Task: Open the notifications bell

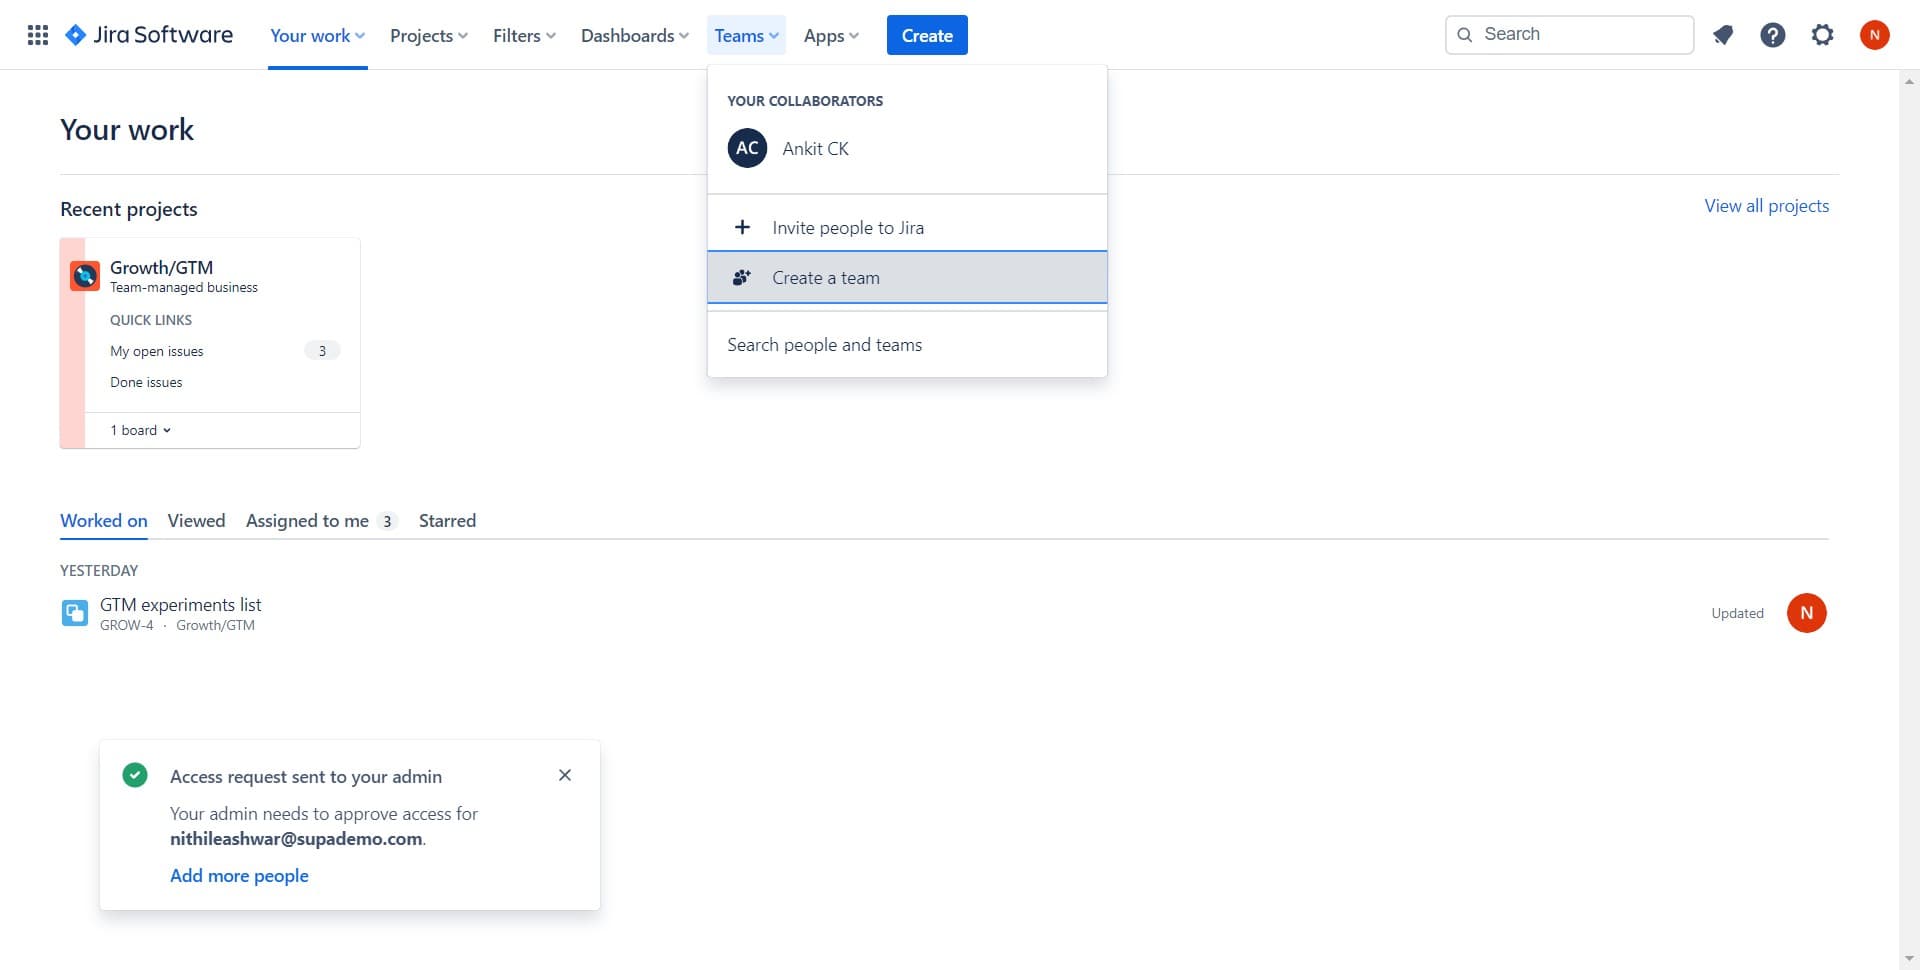Action: (x=1722, y=34)
